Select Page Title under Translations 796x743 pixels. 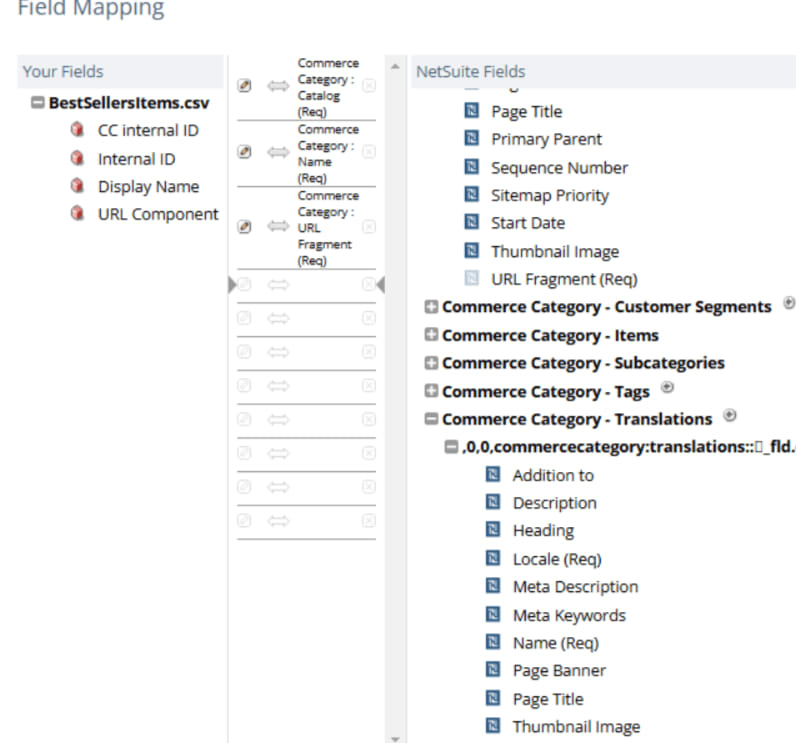click(x=548, y=699)
